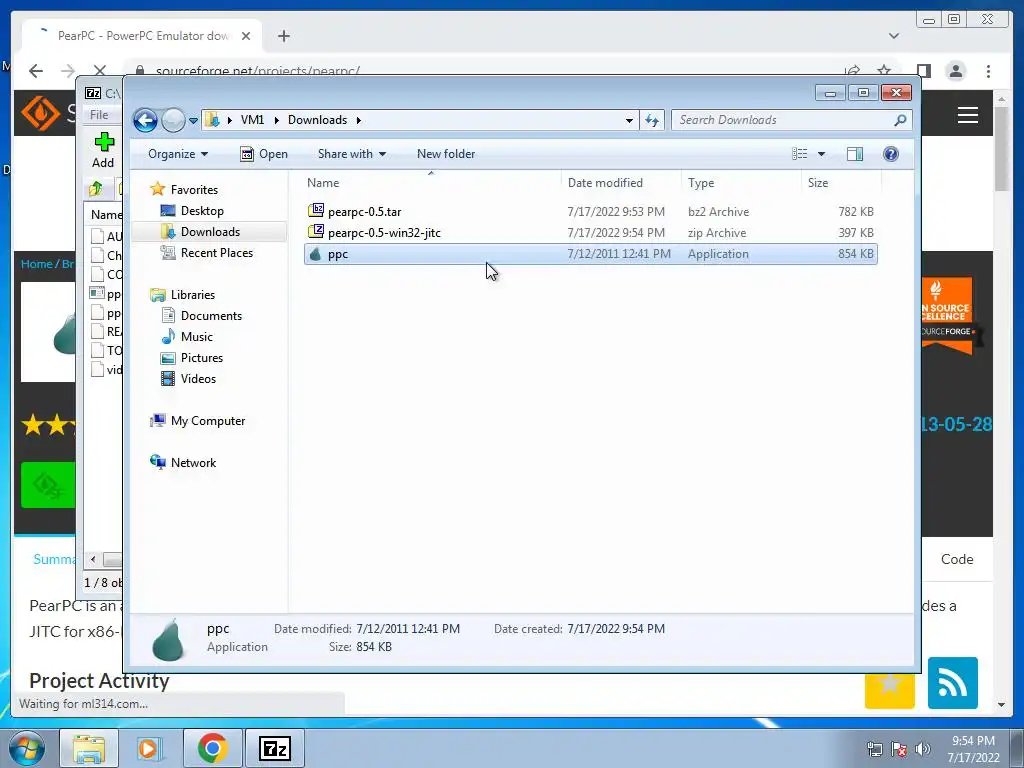Viewport: 1024px width, 768px height.
Task: Stop page loading in Chrome
Action: tap(100, 71)
